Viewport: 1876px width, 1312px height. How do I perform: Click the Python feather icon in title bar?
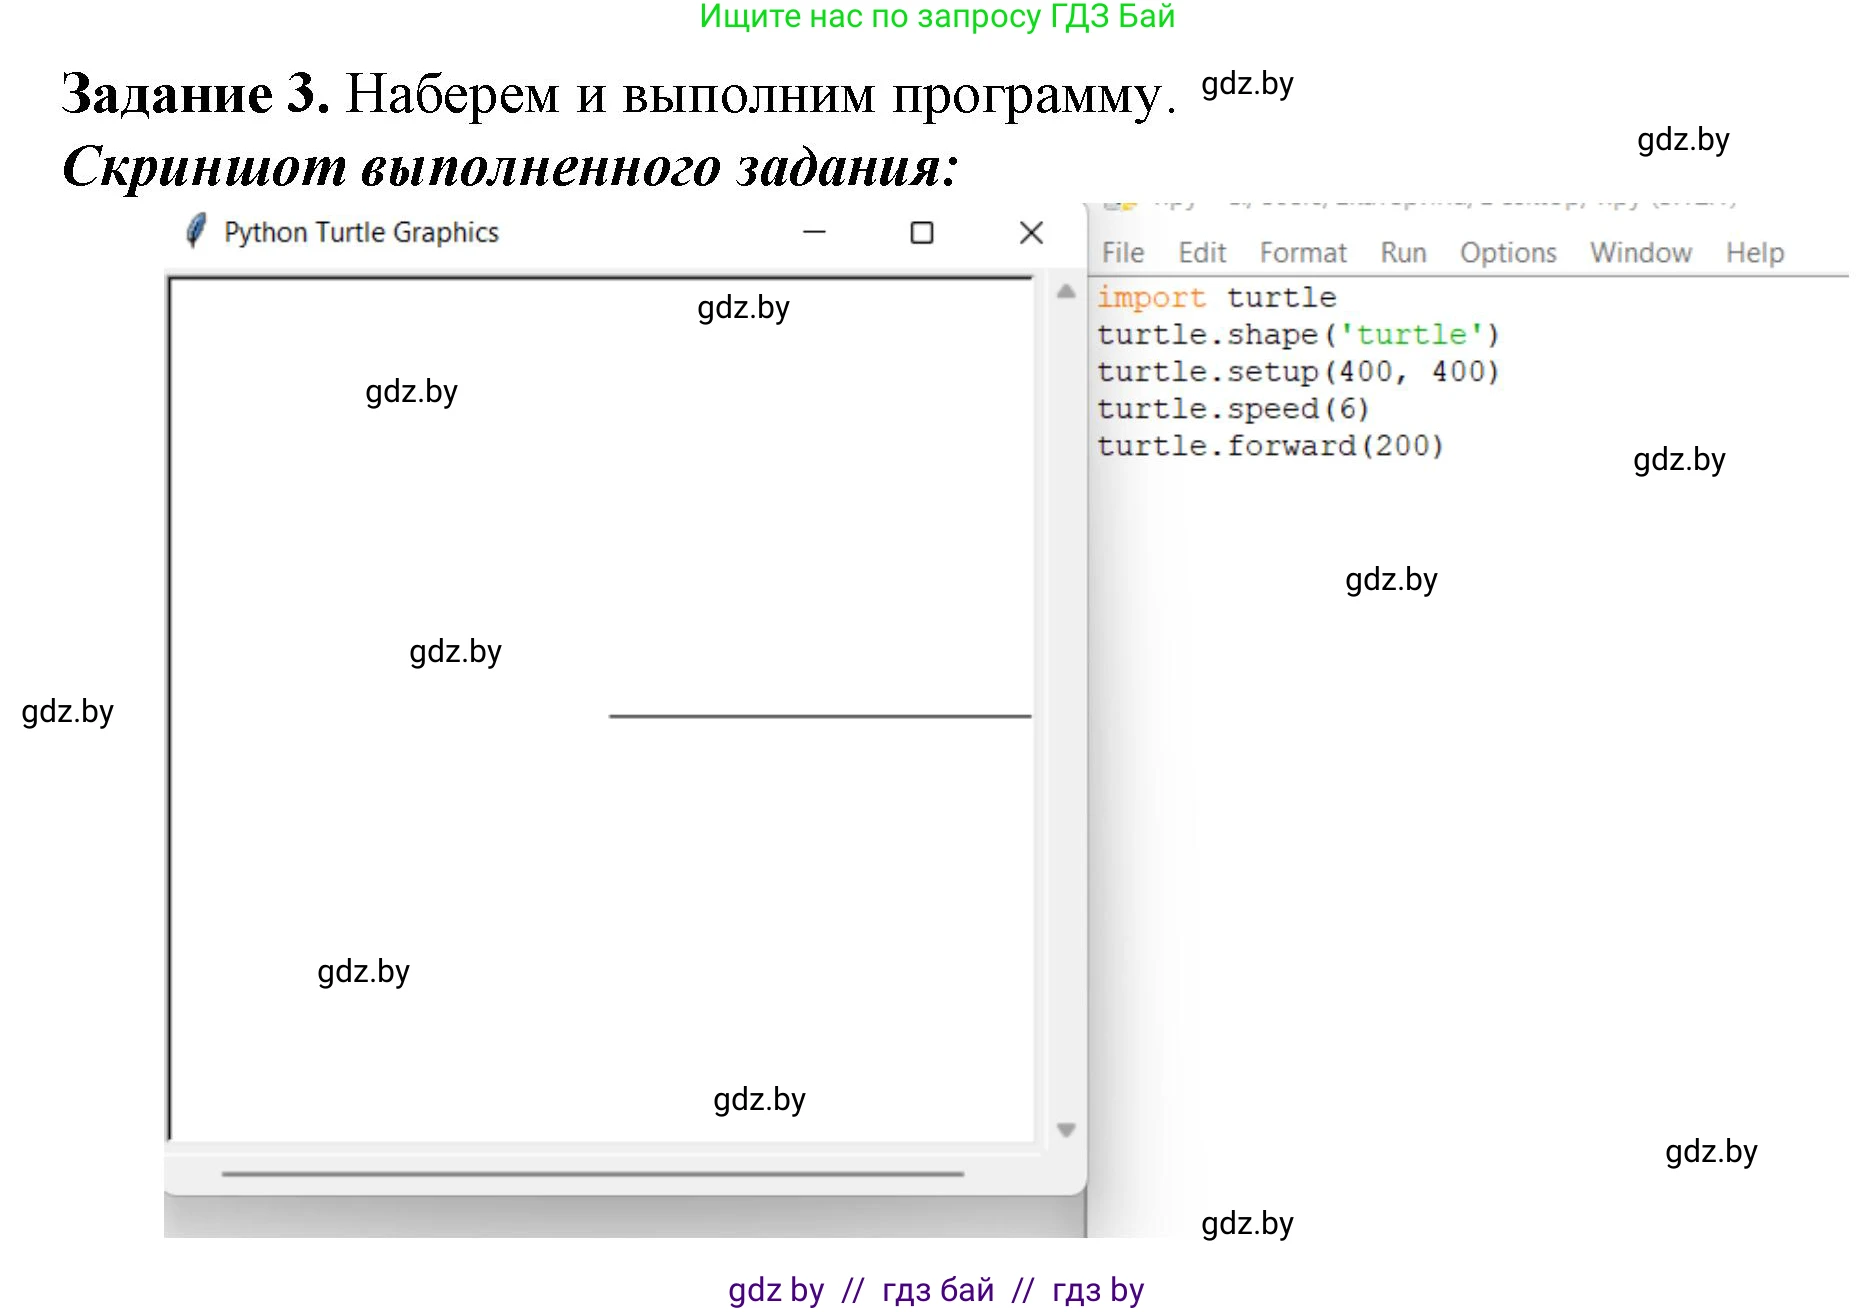pyautogui.click(x=194, y=231)
